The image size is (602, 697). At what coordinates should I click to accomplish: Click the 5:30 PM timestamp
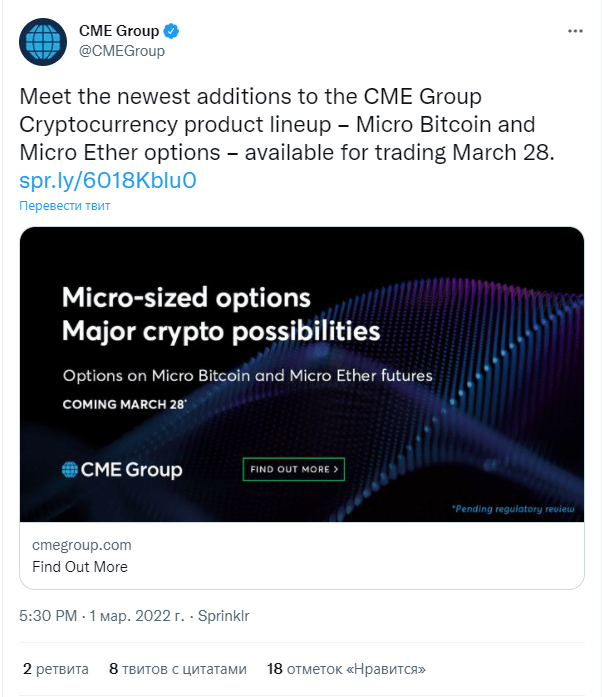48,616
